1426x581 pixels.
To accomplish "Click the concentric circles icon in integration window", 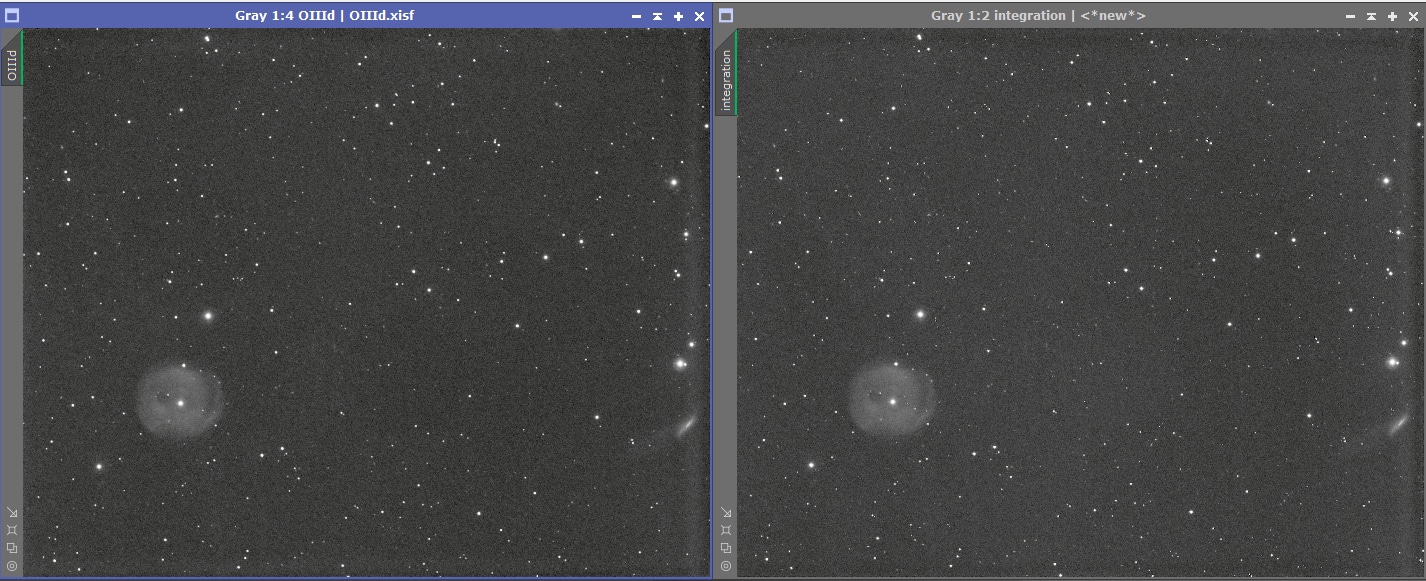I will click(x=726, y=566).
